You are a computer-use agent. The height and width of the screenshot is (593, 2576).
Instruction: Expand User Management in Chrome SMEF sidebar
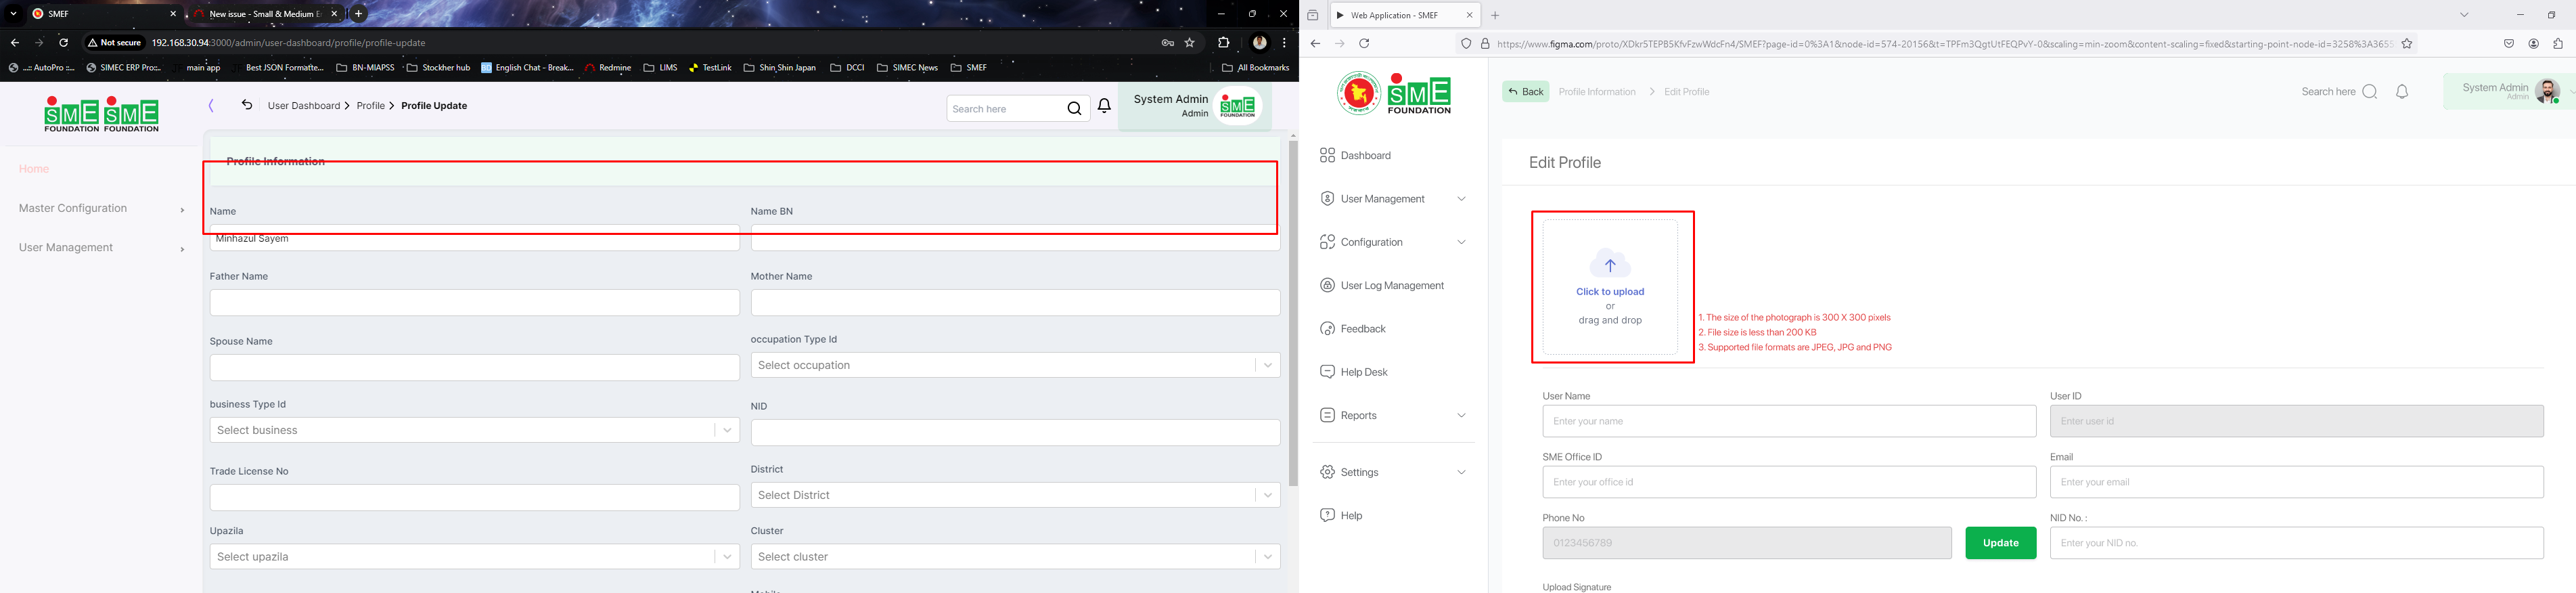101,248
